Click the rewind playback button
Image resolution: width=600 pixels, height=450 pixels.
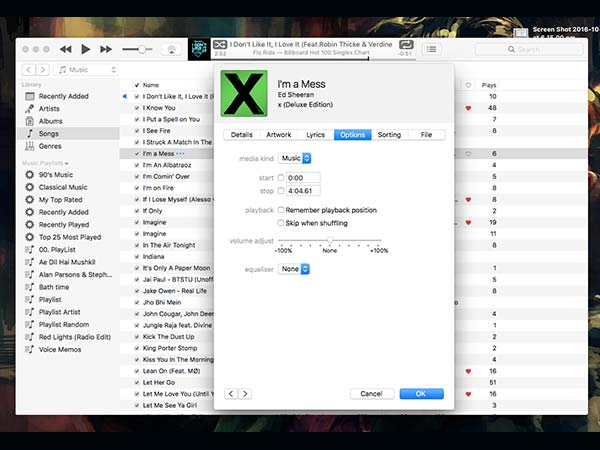tap(66, 49)
